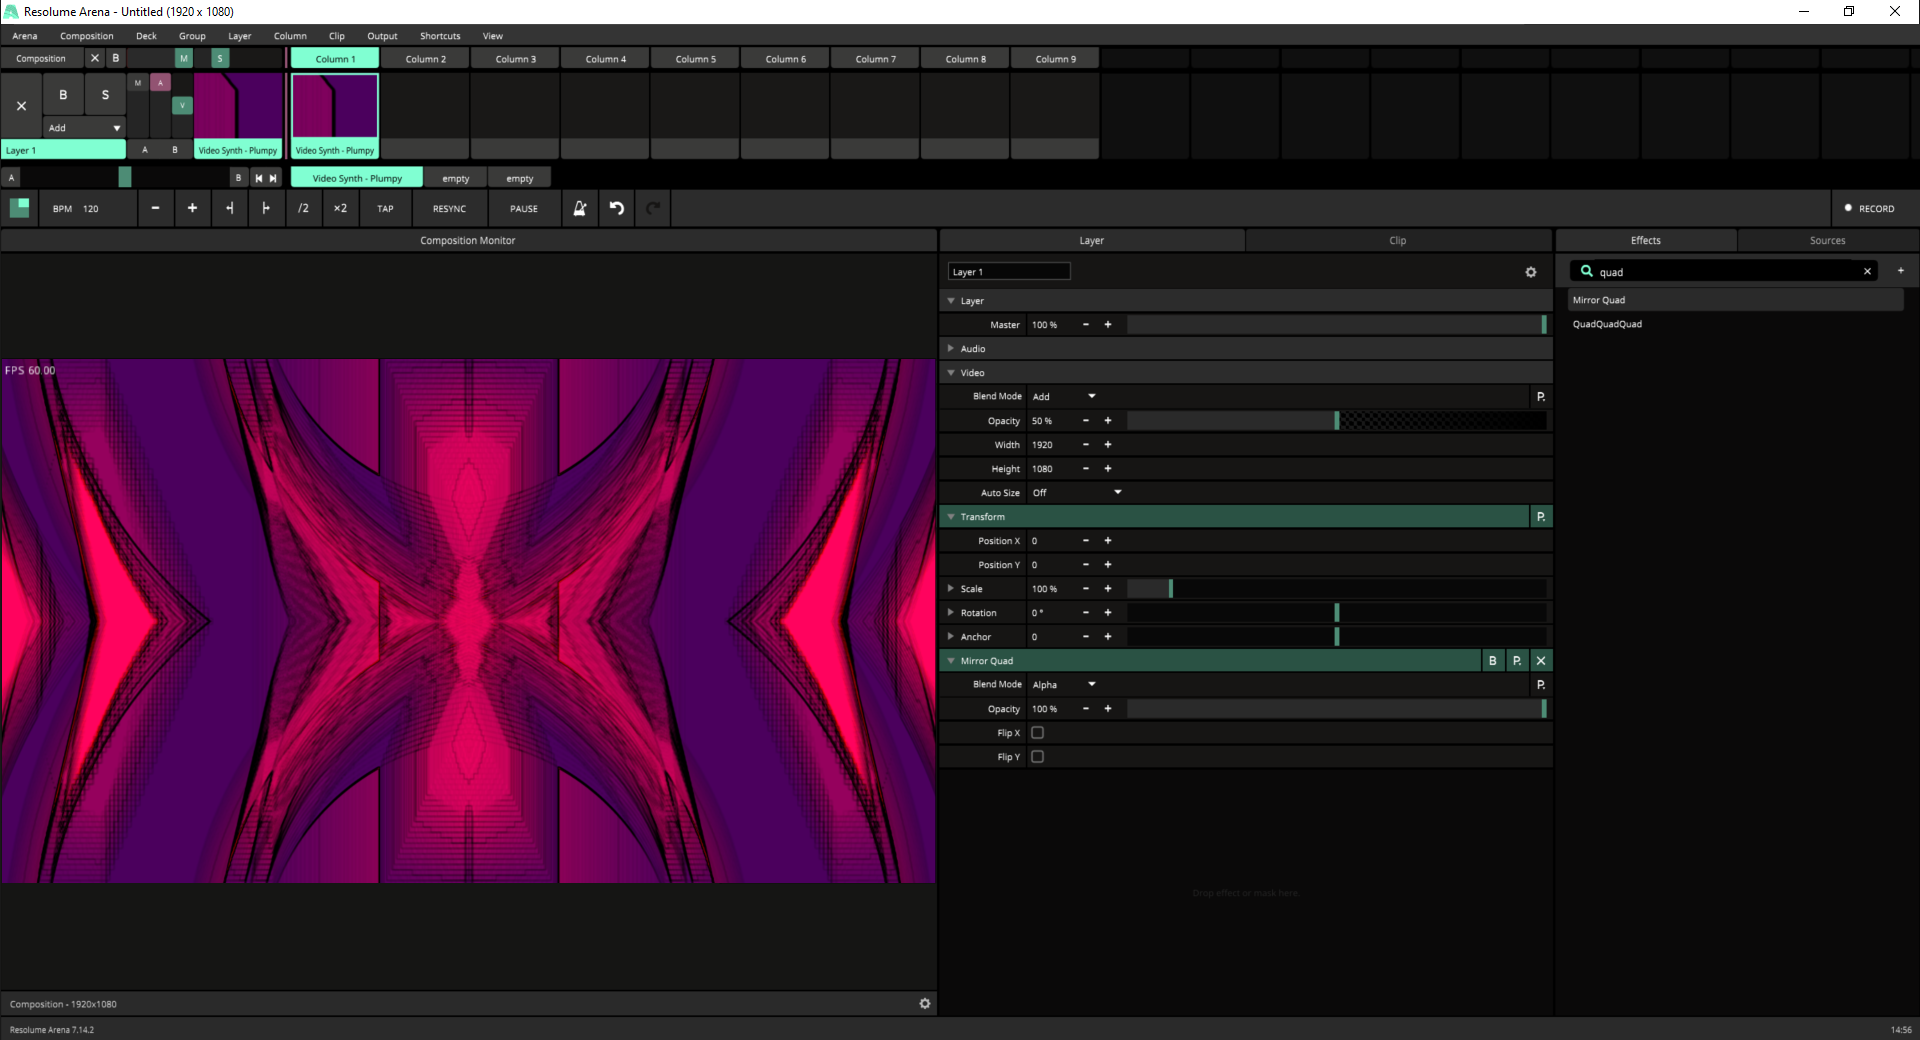Click the Layer 1 clear X button

pyautogui.click(x=21, y=106)
